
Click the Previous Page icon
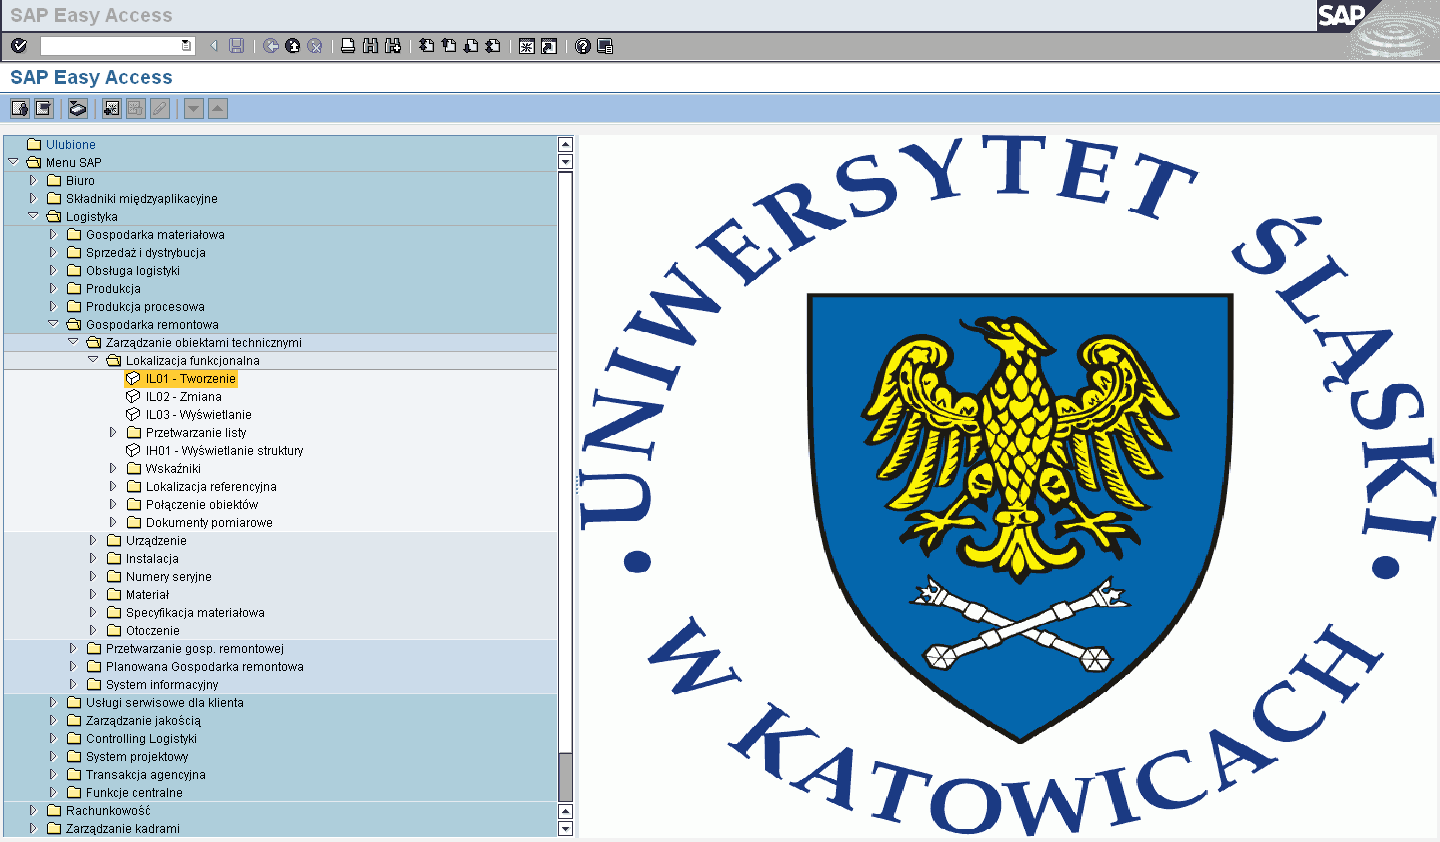point(448,46)
